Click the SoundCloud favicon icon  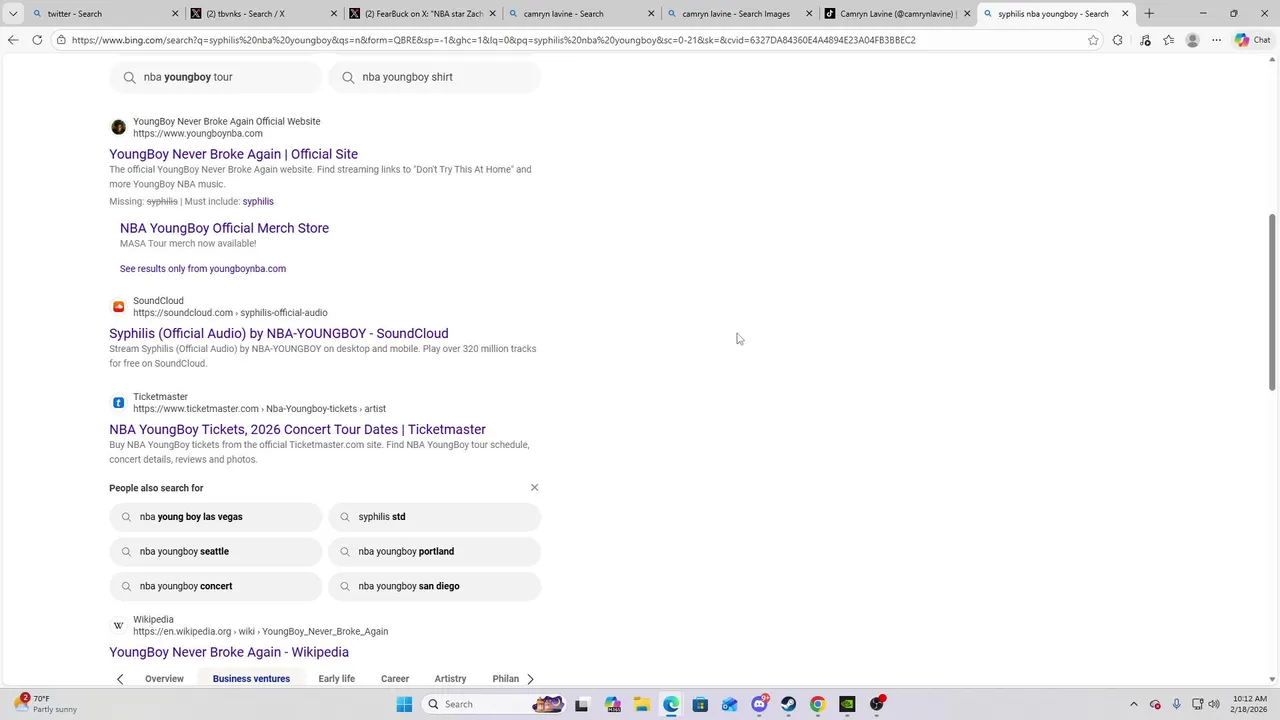[x=118, y=307]
